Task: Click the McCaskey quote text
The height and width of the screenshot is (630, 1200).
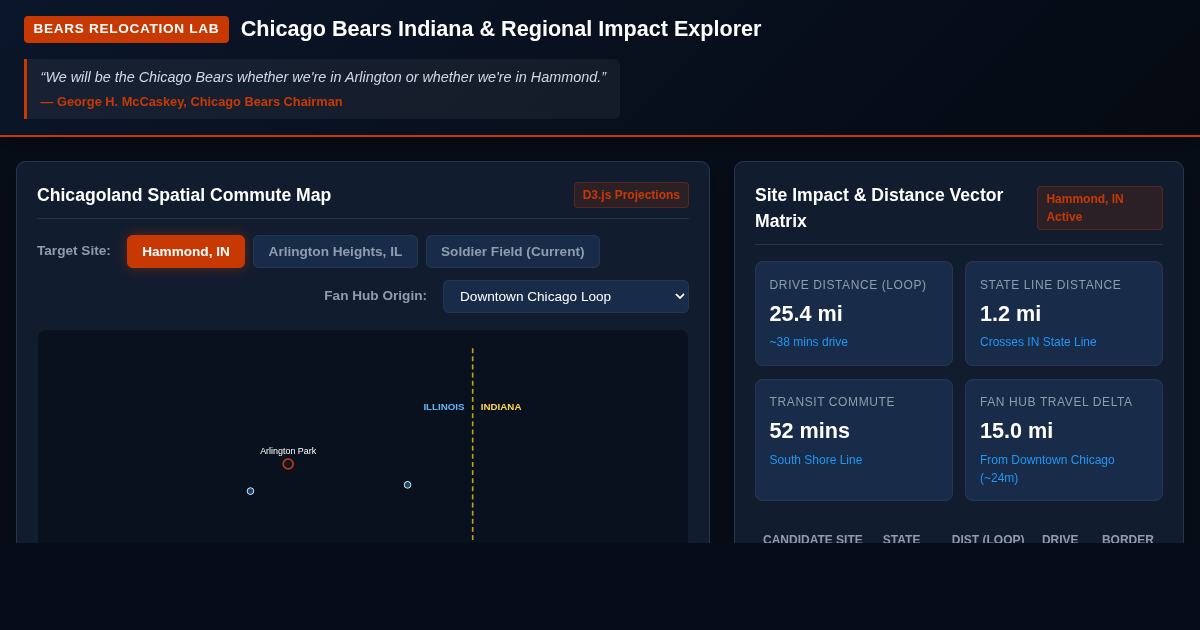Action: pos(323,77)
